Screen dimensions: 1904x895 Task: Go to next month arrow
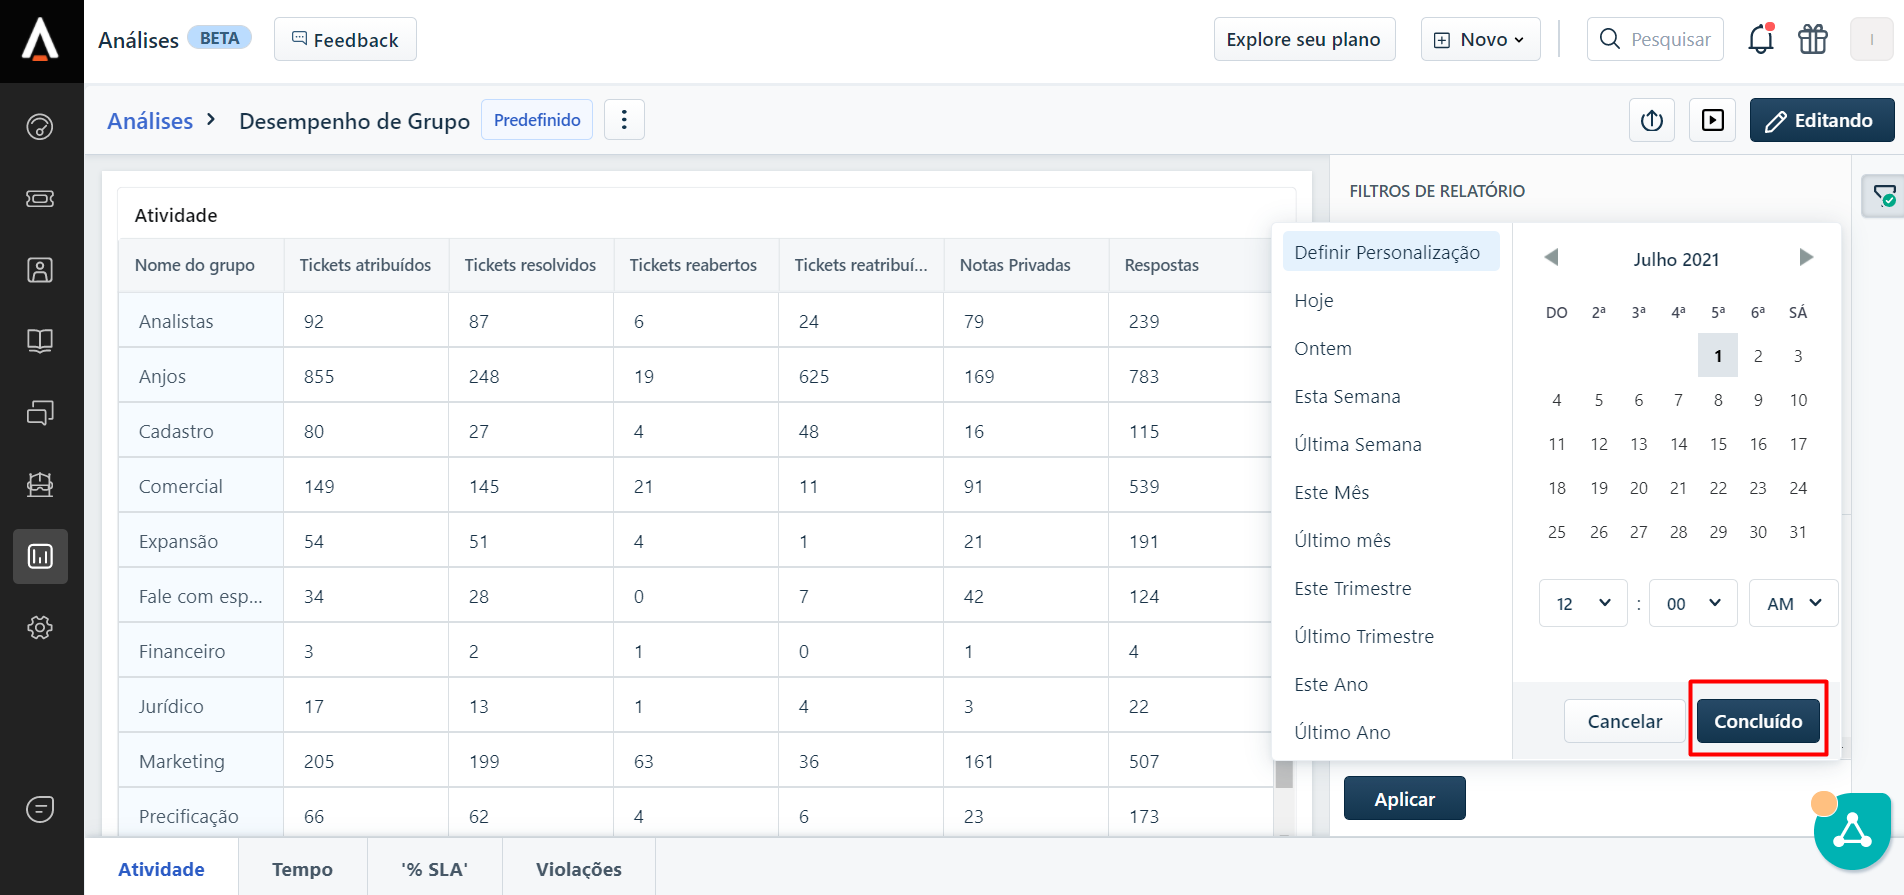tap(1805, 258)
